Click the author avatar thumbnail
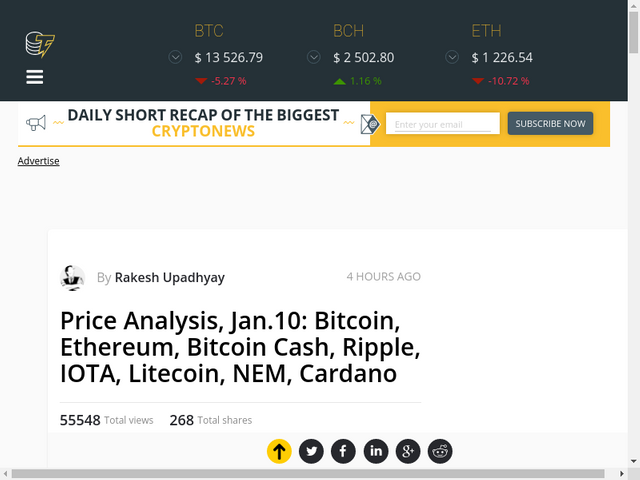The width and height of the screenshot is (640, 480). coord(72,277)
